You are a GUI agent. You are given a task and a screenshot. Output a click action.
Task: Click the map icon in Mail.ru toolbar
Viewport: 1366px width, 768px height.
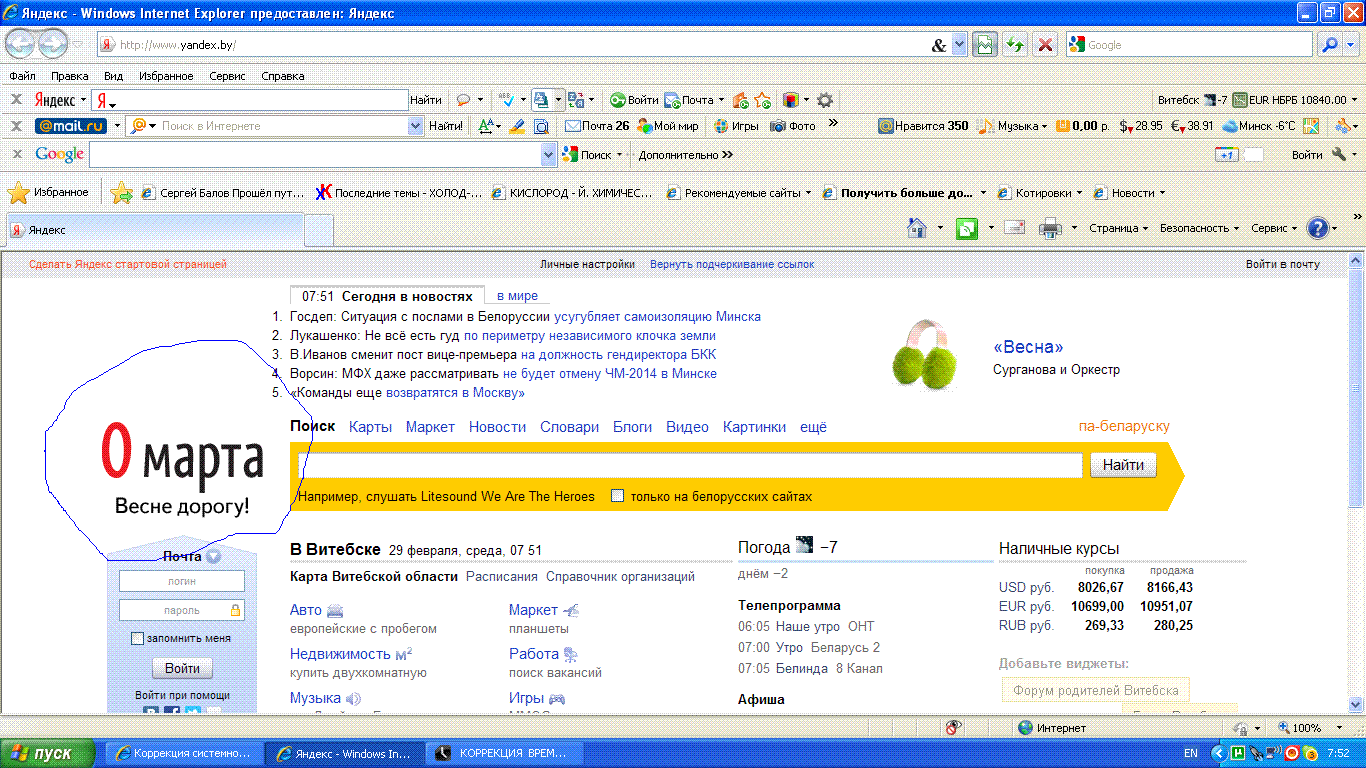pyautogui.click(x=1311, y=126)
